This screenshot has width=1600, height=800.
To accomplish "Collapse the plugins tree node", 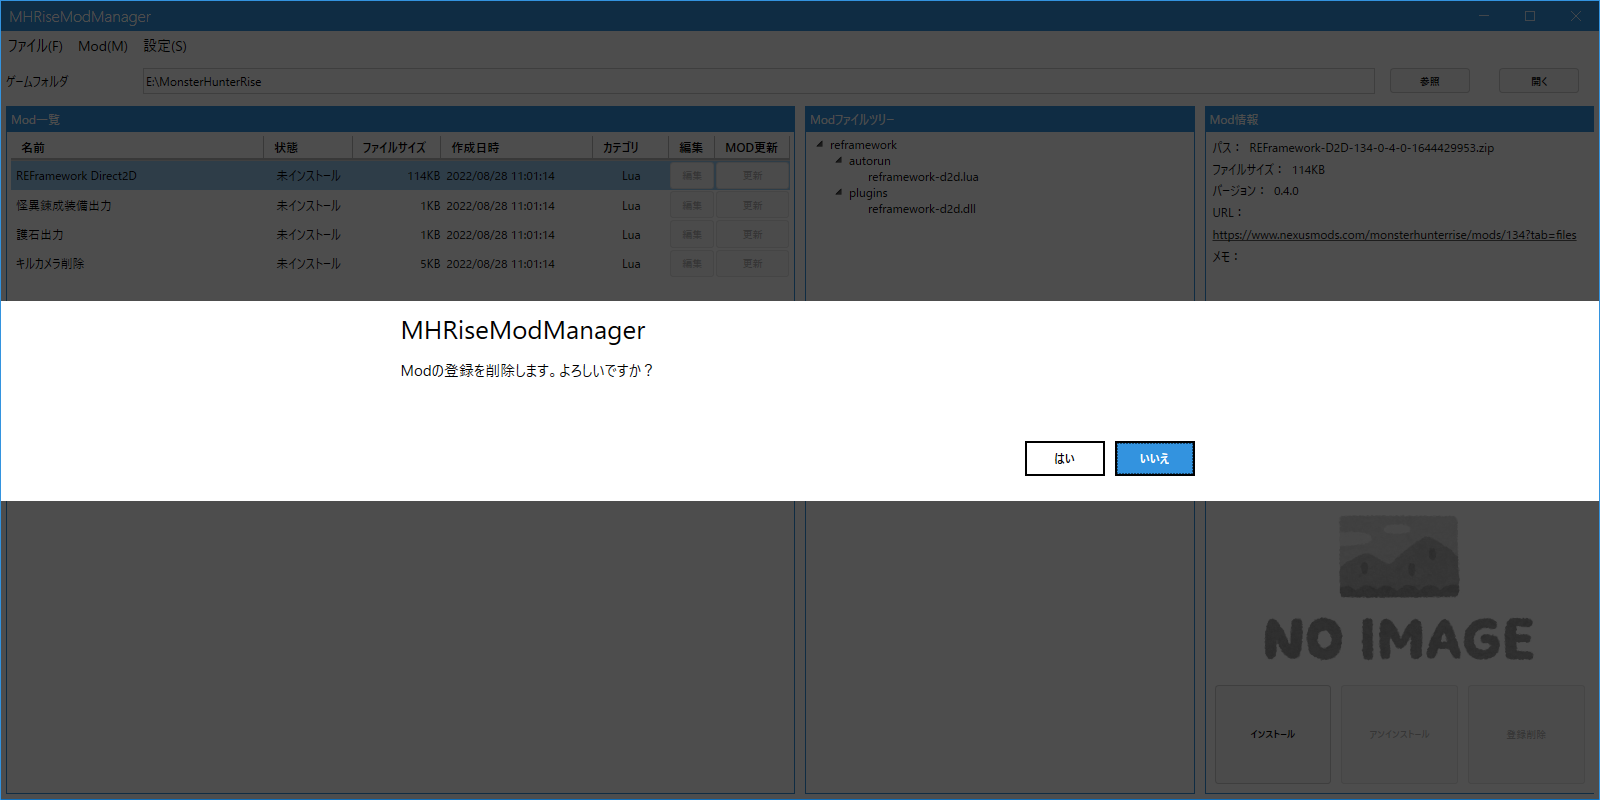I will 839,192.
